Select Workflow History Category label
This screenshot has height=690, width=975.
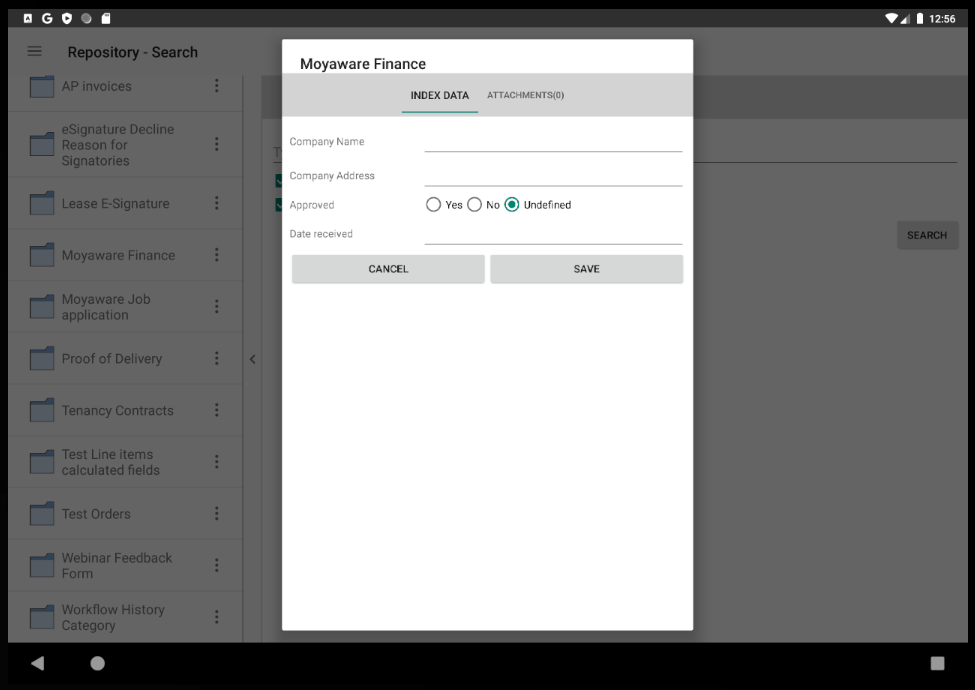click(113, 617)
